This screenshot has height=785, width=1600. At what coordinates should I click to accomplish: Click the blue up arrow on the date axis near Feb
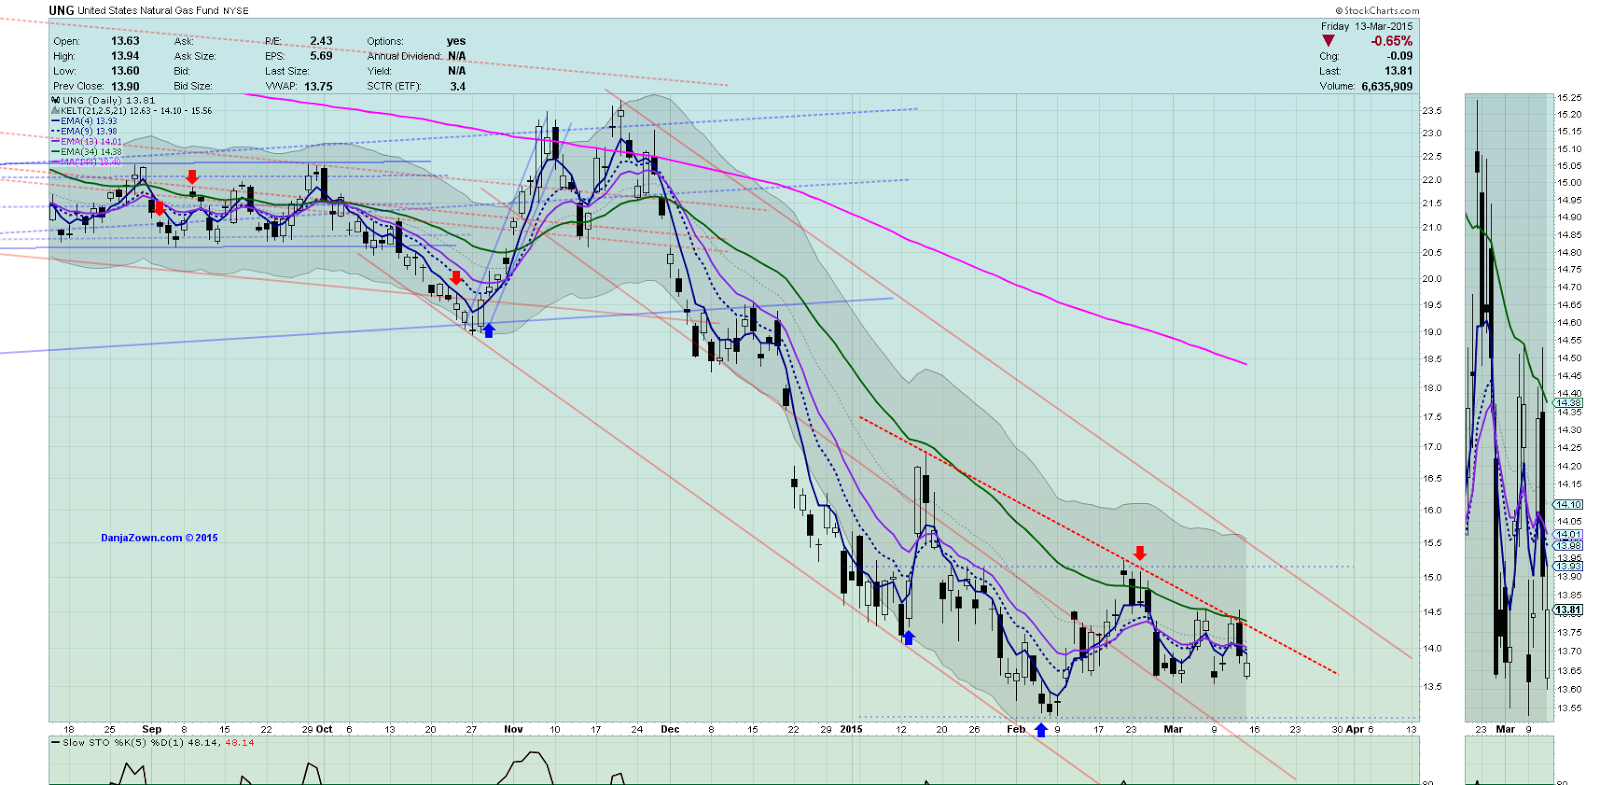pyautogui.click(x=1041, y=730)
